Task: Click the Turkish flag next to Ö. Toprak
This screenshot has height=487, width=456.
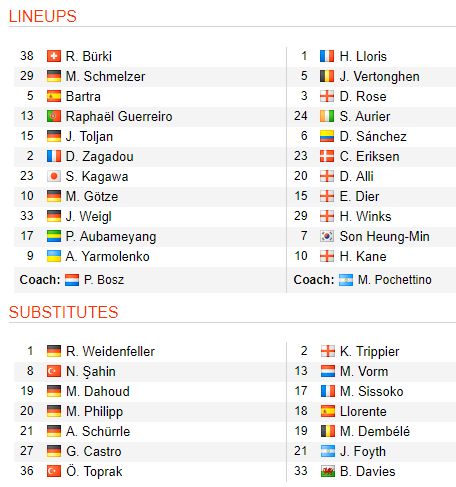Action: (x=54, y=471)
